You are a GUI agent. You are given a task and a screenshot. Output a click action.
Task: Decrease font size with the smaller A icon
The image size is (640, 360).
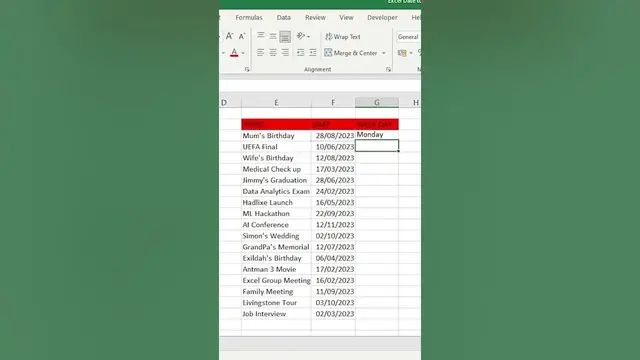coord(242,36)
